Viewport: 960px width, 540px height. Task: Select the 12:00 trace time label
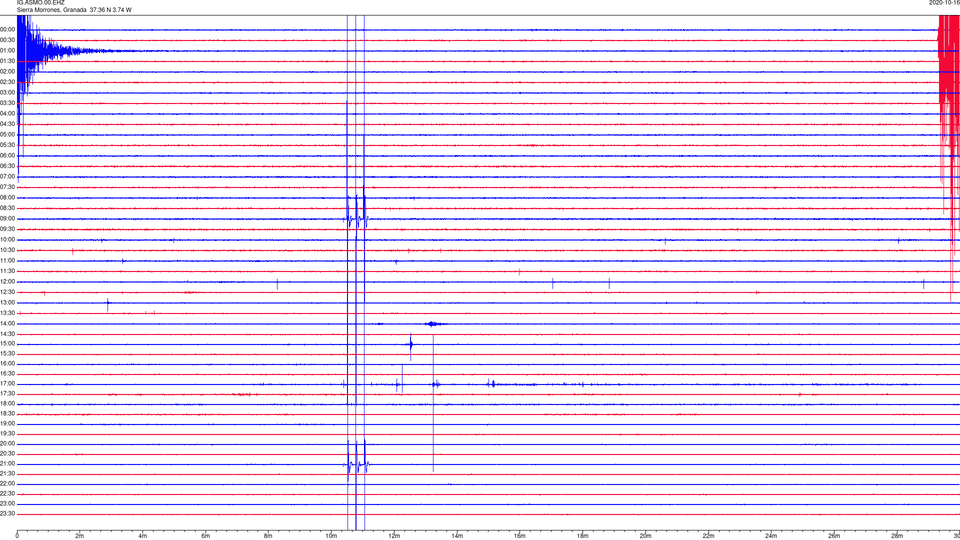pyautogui.click(x=8, y=282)
